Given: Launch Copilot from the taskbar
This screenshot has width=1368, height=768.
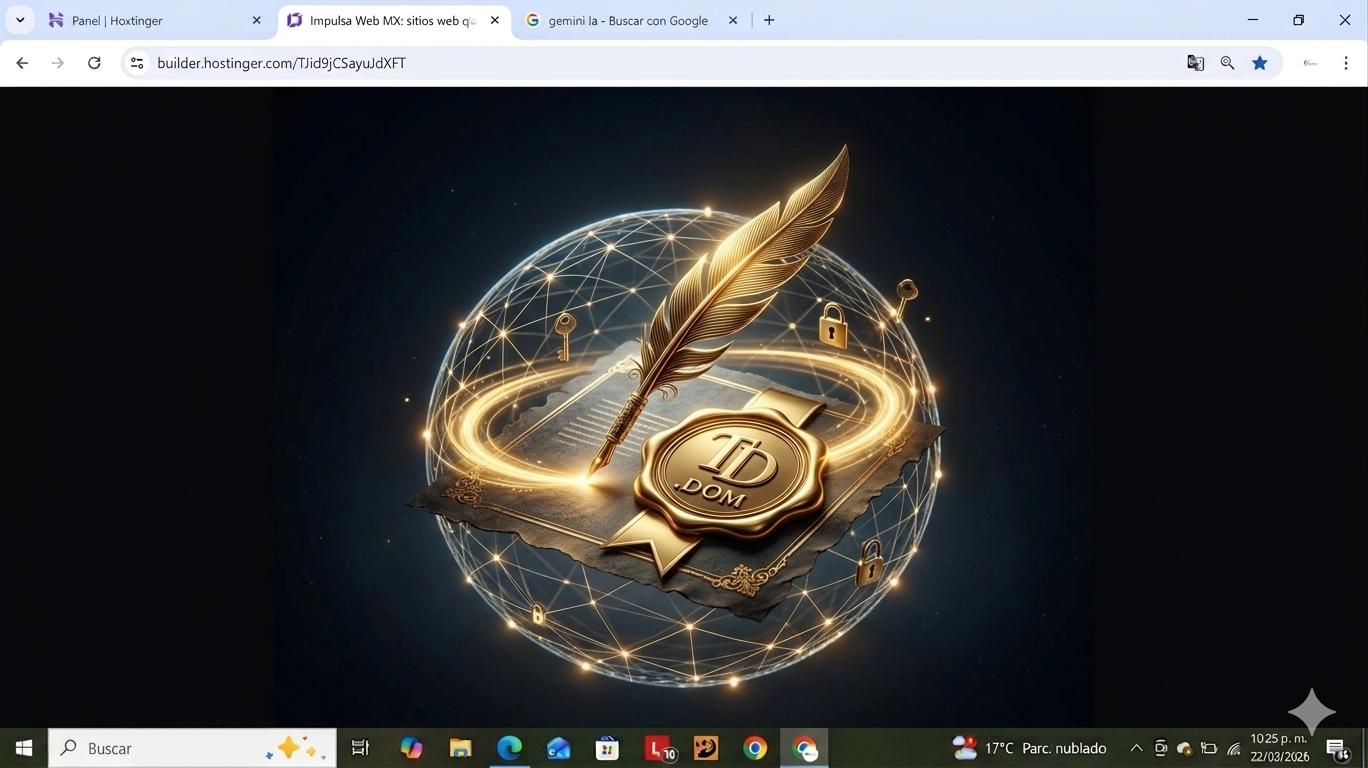Looking at the screenshot, I should (x=411, y=748).
